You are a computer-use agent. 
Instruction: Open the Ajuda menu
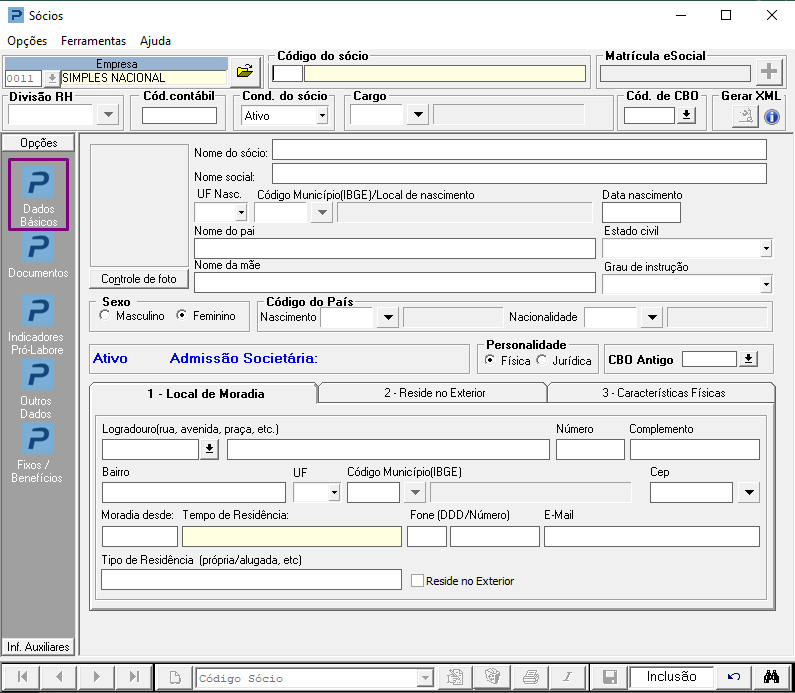155,41
